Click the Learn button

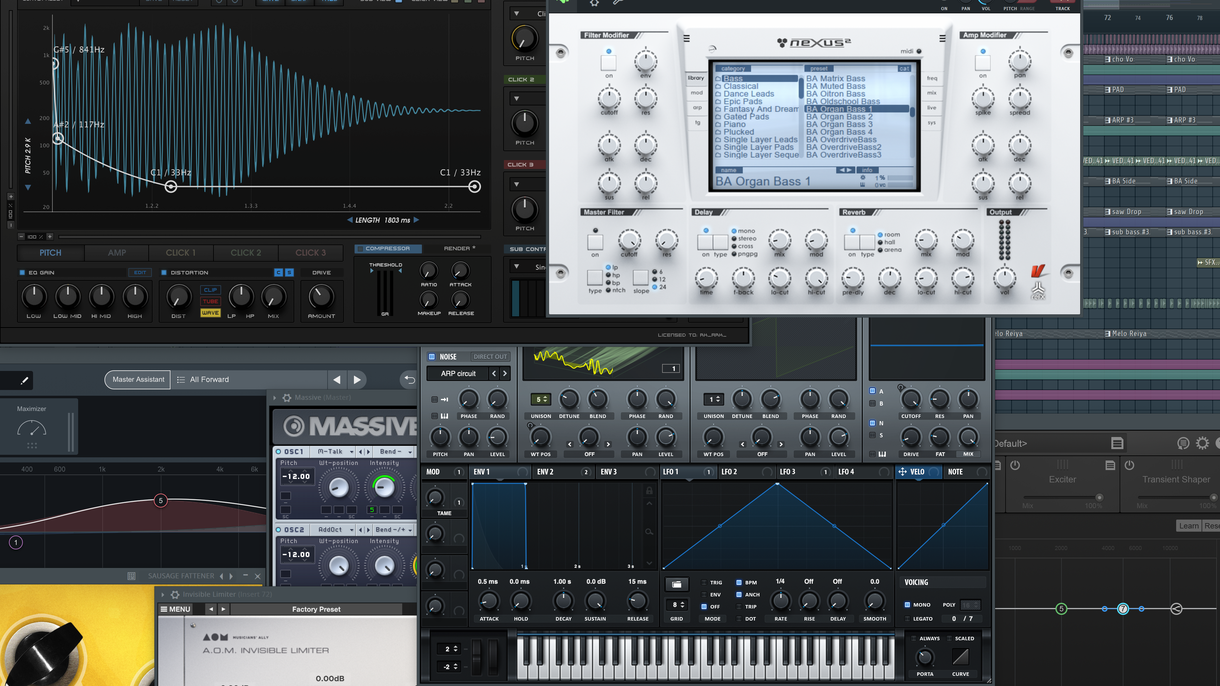1188,526
